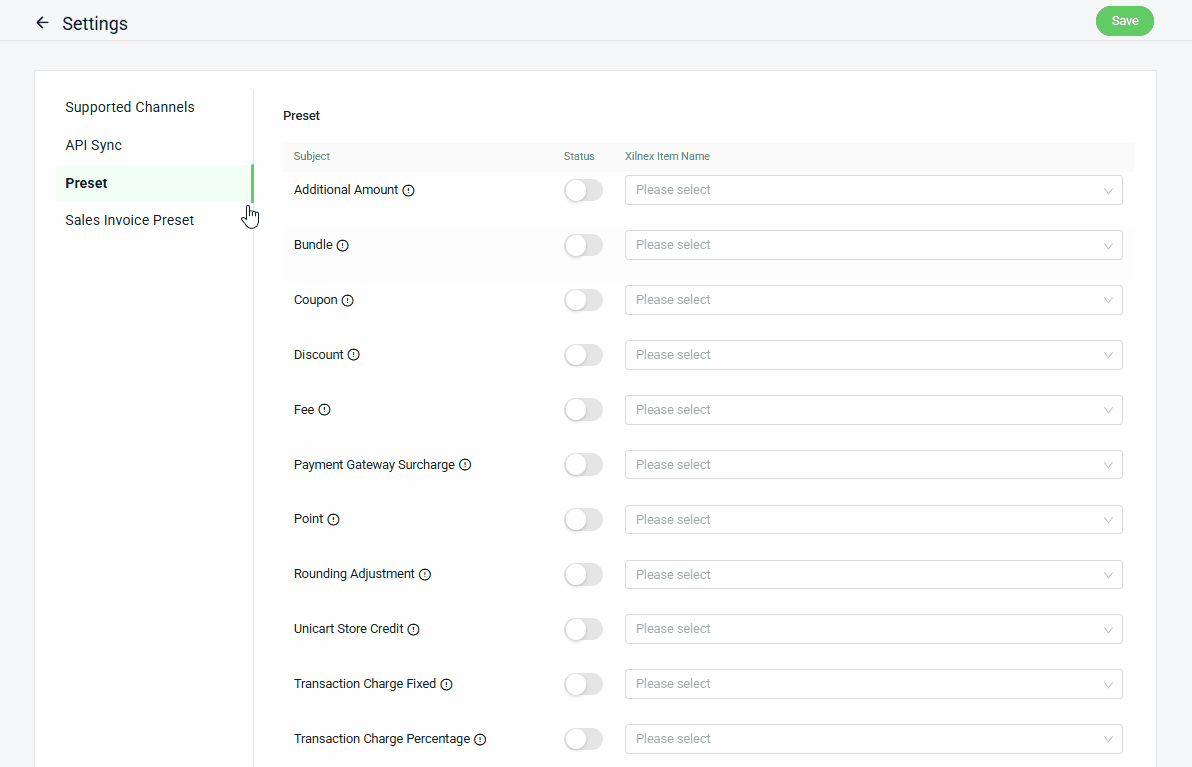Open the Bundle Xilnex item dropdown
Viewport: 1192px width, 767px height.
(x=873, y=245)
